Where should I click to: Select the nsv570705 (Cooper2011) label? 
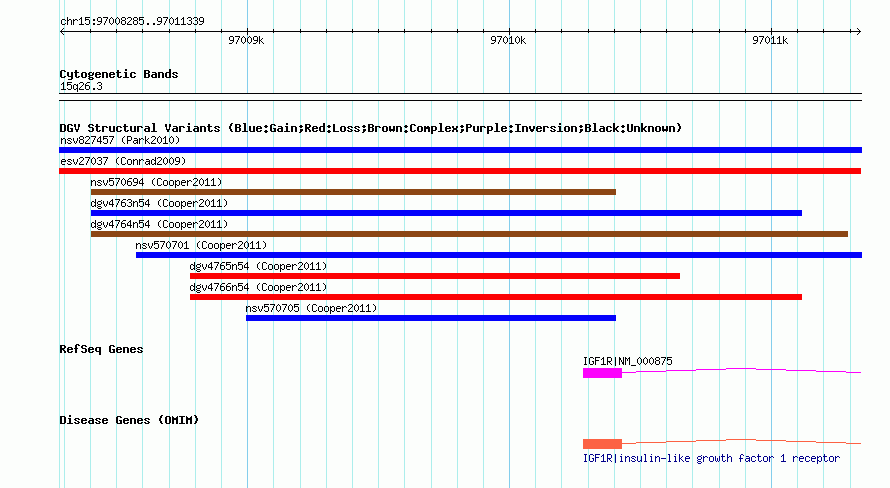pos(311,308)
